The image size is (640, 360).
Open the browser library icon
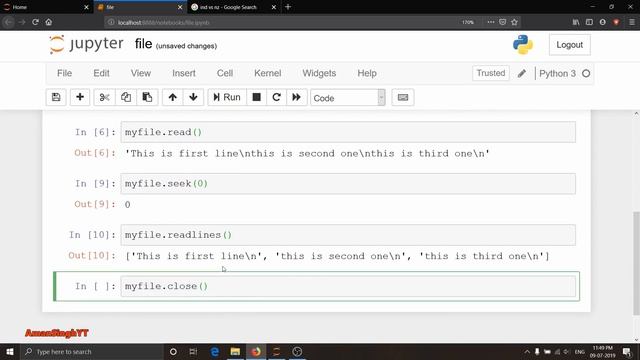click(576, 22)
